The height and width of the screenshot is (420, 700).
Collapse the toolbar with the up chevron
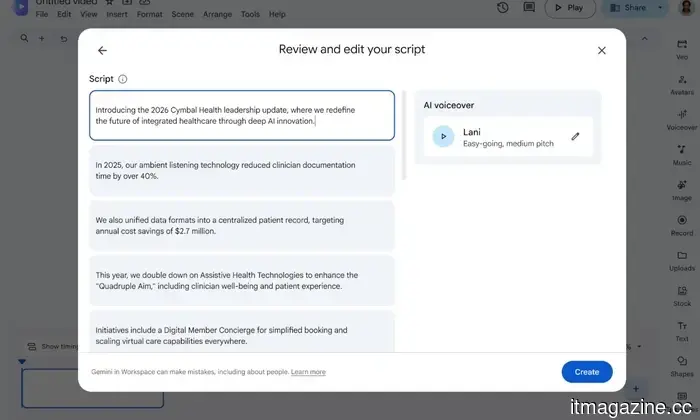(x=645, y=39)
